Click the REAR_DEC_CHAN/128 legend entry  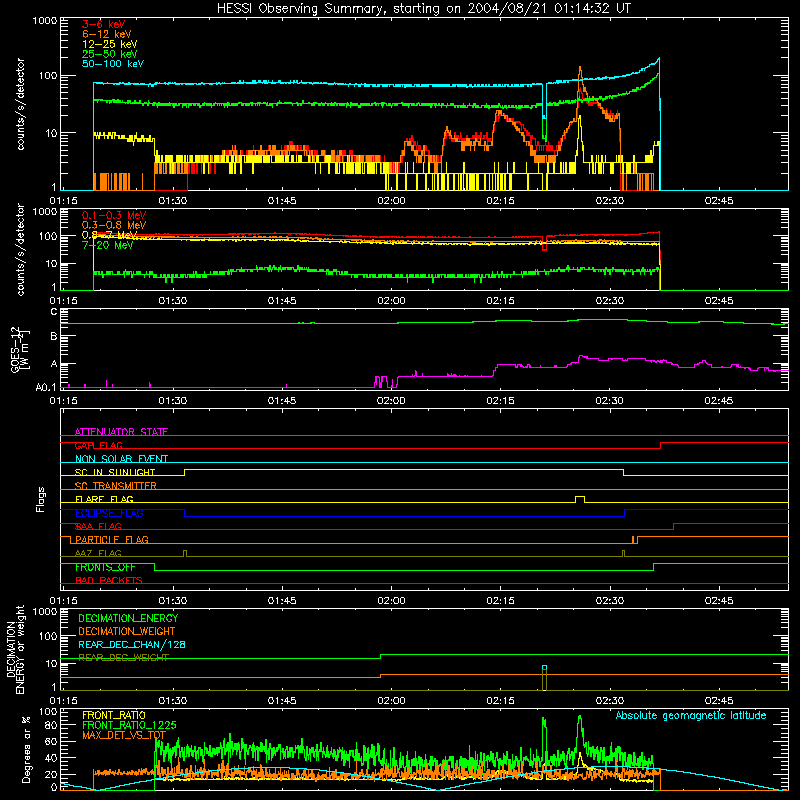point(132,645)
